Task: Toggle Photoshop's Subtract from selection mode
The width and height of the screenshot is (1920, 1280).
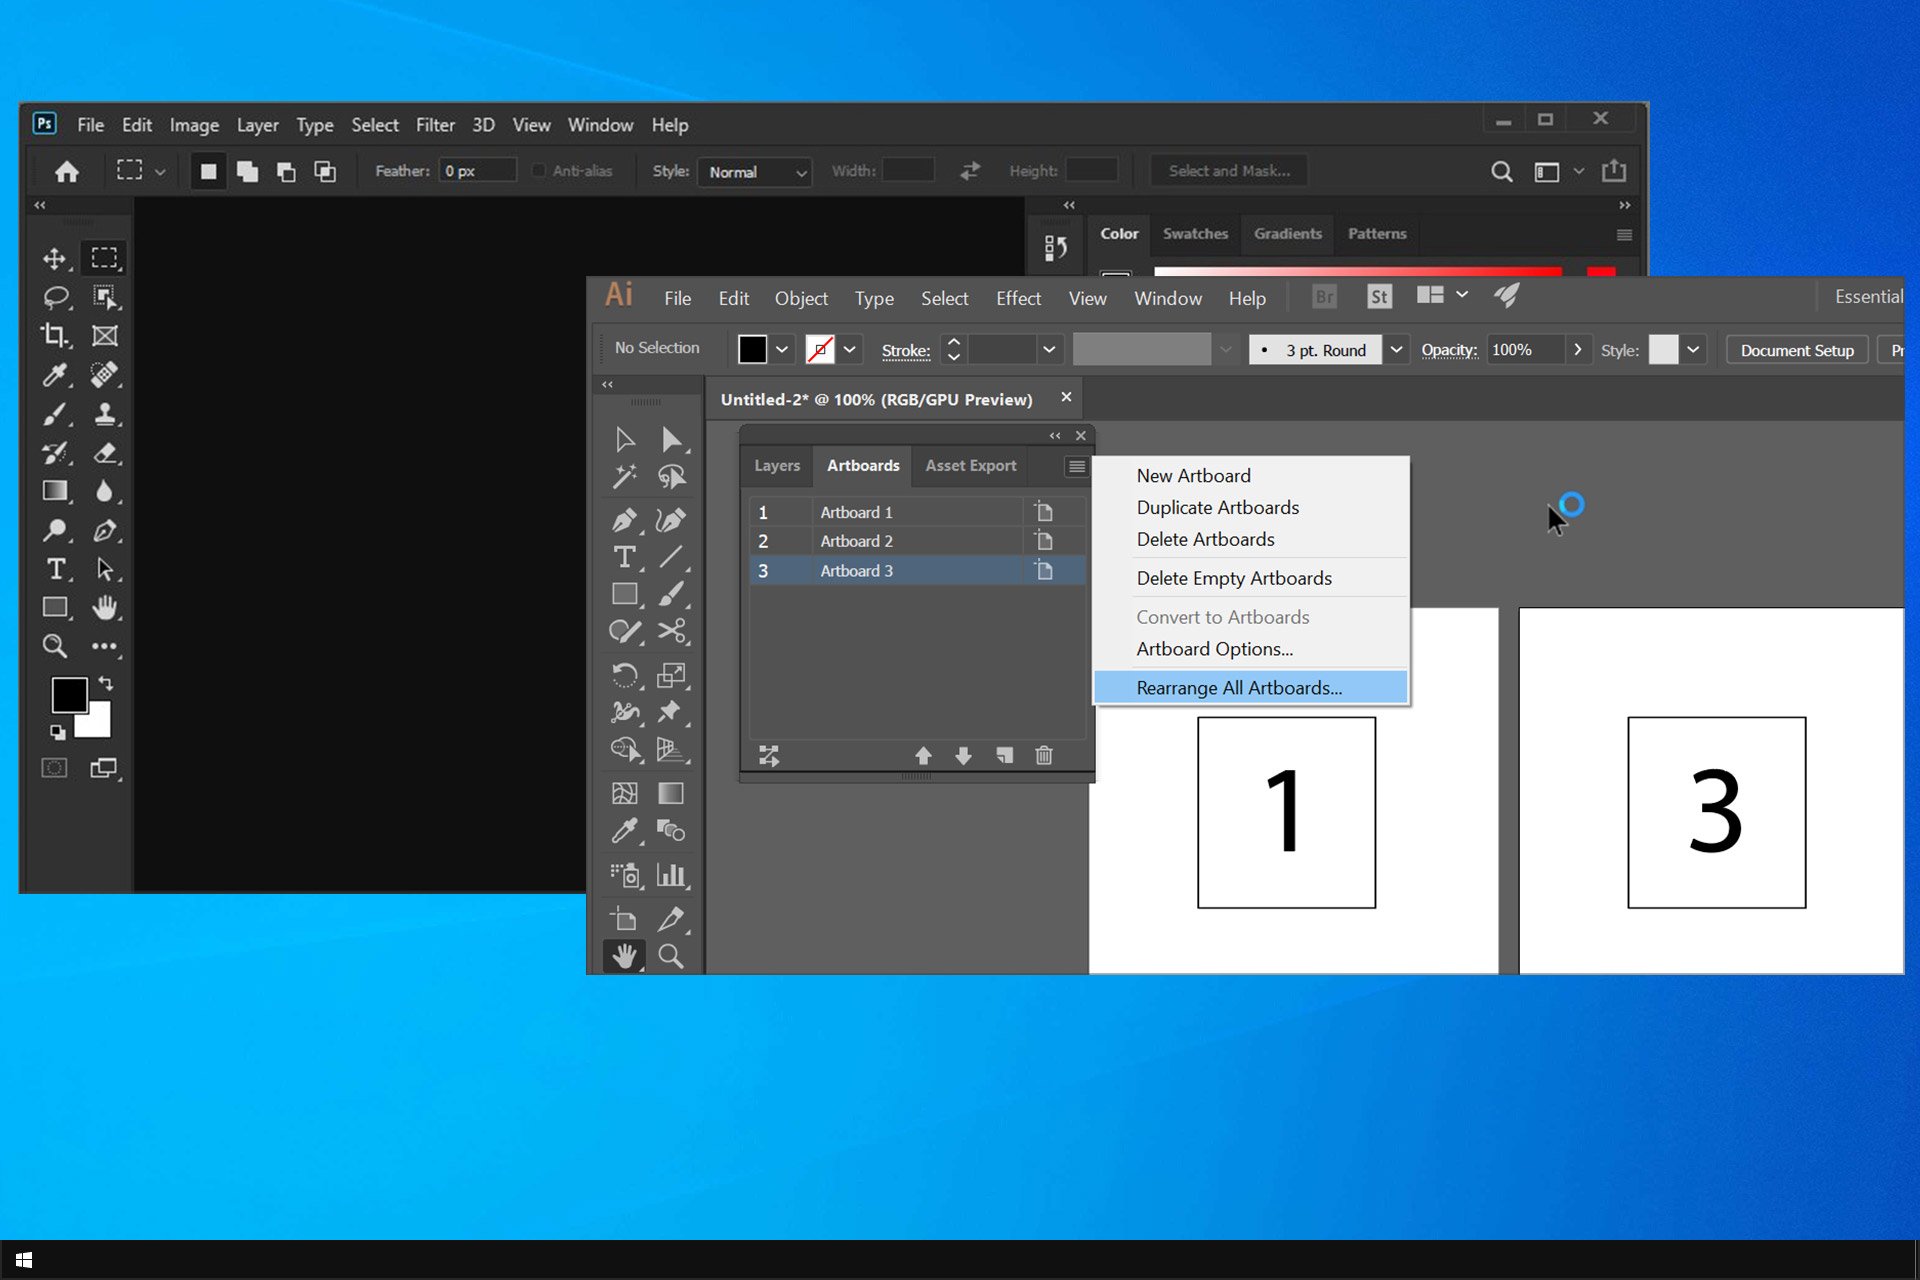Action: tap(286, 171)
